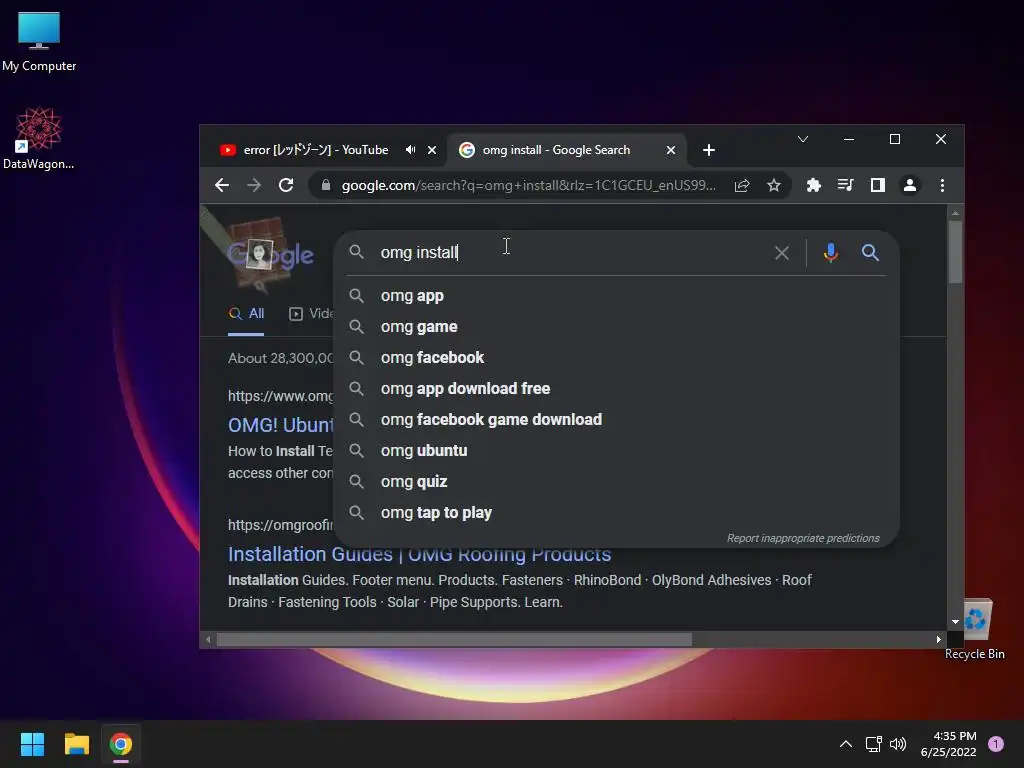1024x768 pixels.
Task: Clear the search box with X
Action: point(782,253)
